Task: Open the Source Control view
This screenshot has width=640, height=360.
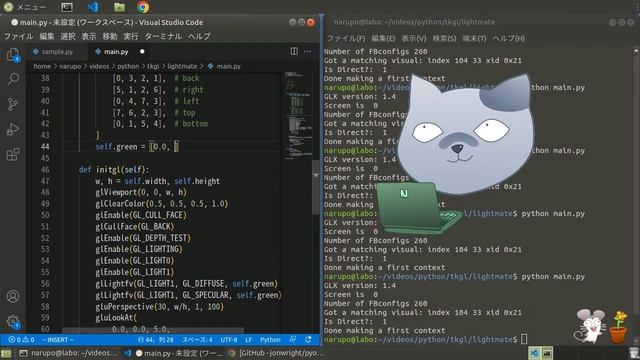Action: pyautogui.click(x=13, y=104)
